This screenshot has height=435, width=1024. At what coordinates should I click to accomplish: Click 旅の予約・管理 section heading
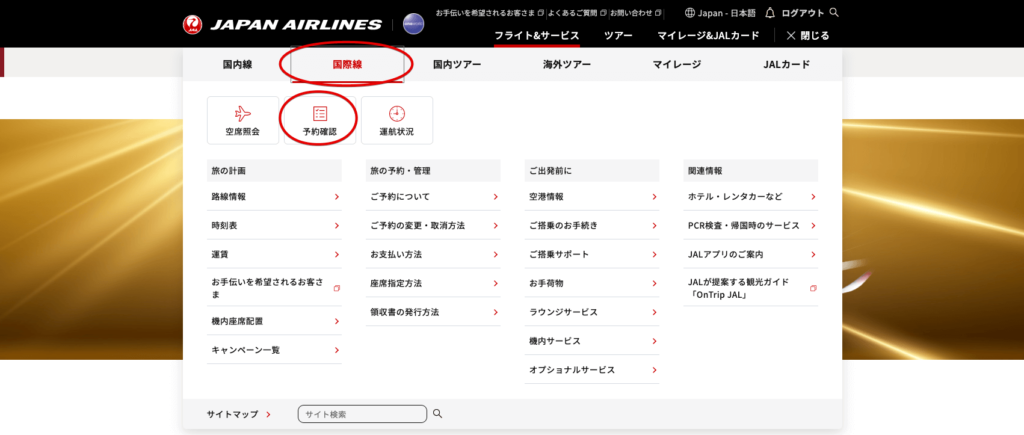(x=433, y=170)
